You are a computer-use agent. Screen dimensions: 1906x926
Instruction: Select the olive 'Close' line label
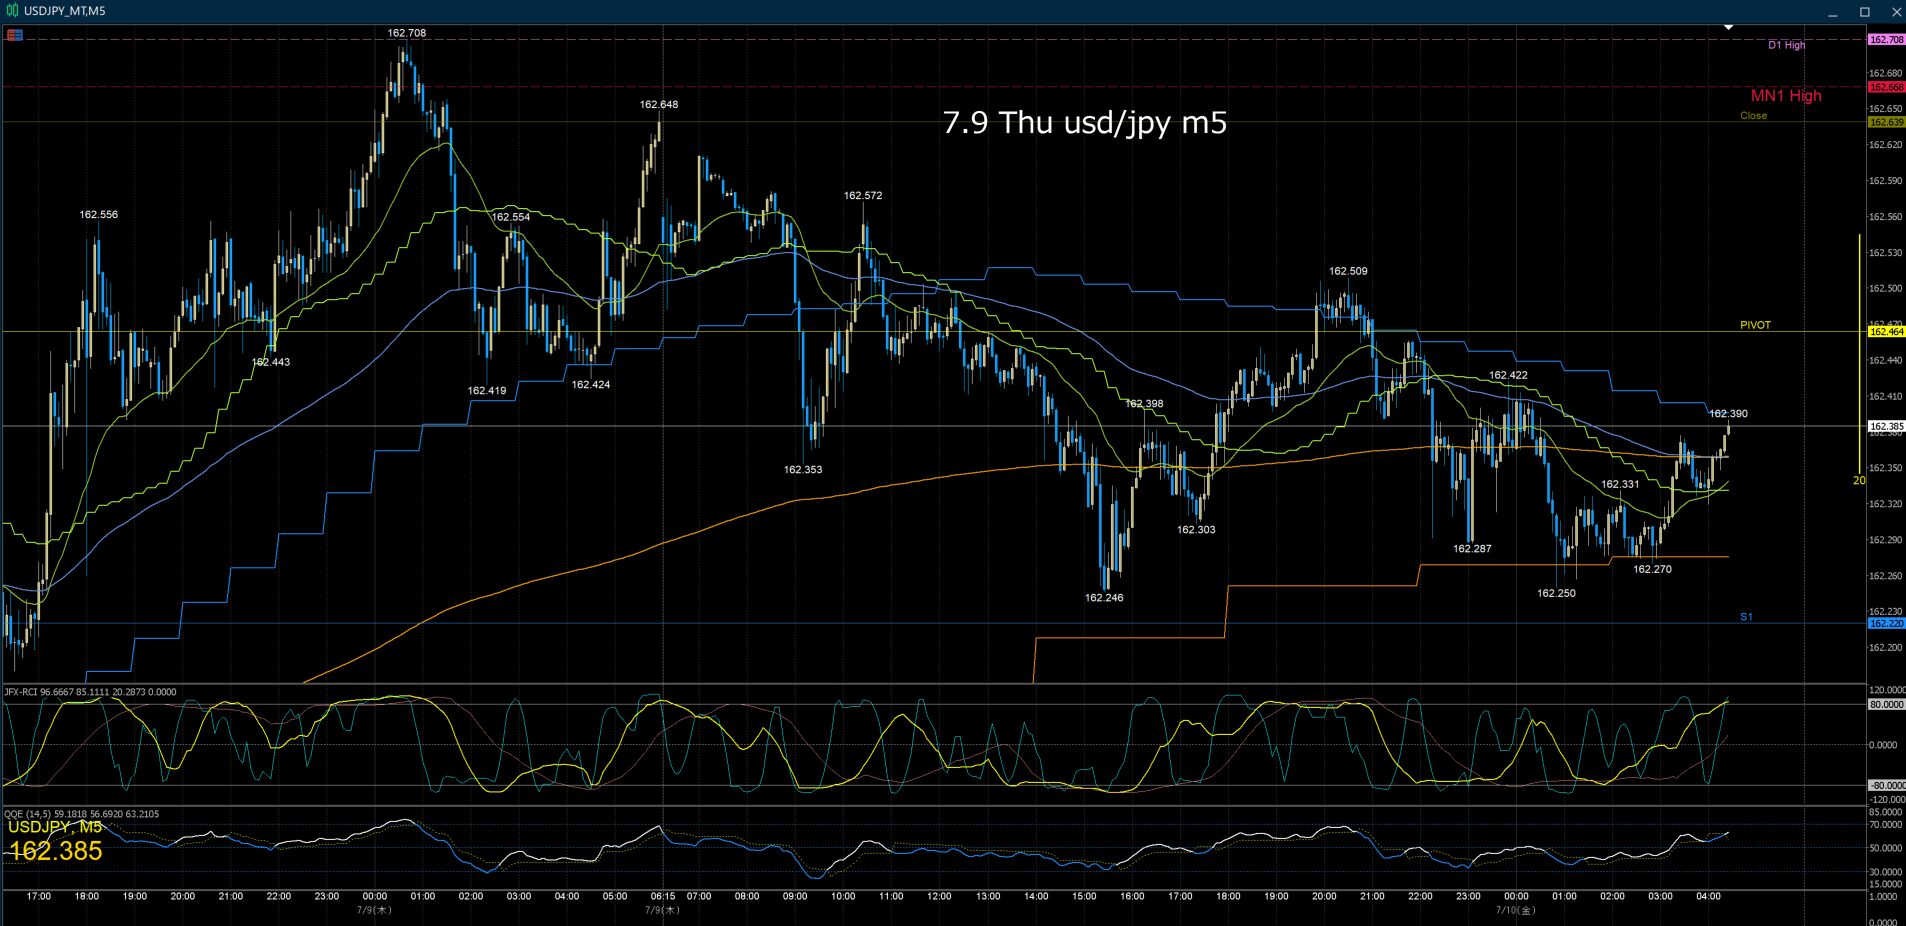pos(1753,116)
